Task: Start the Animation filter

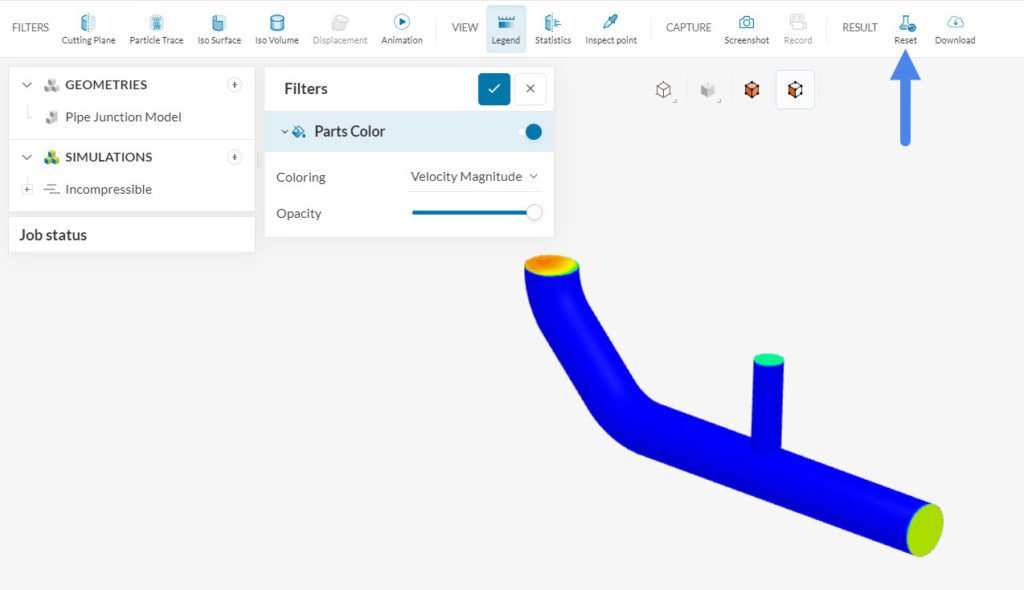Action: (x=401, y=28)
